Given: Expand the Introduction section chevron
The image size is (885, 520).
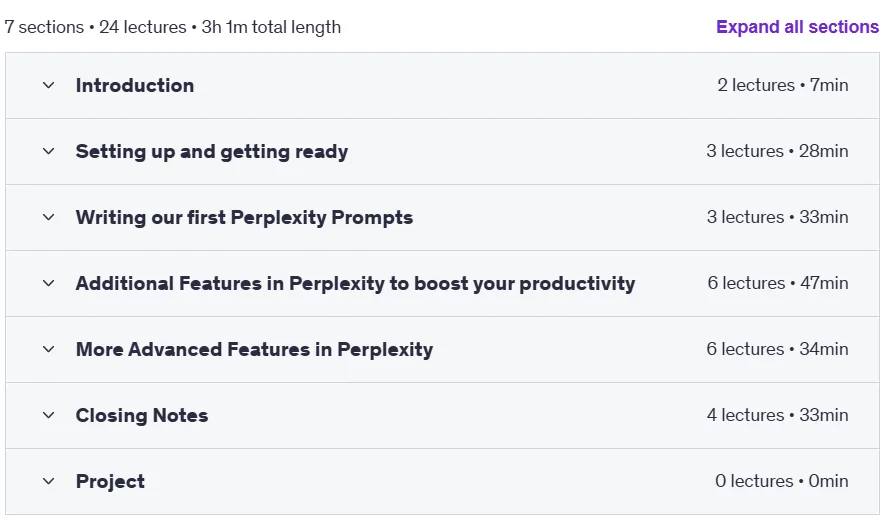Looking at the screenshot, I should point(49,85).
